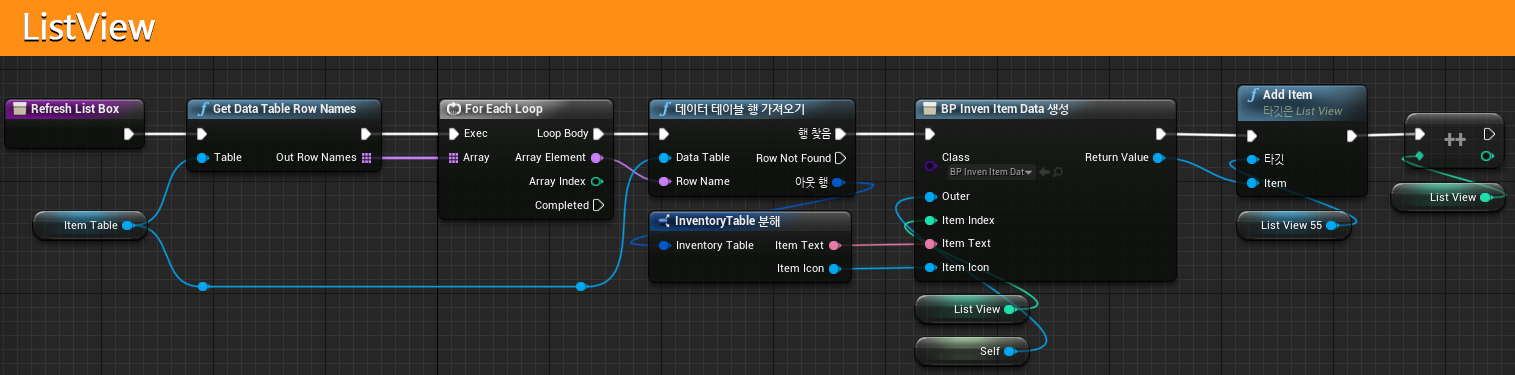This screenshot has width=1515, height=375.
Task: Click the List View variable pin above Self node
Action: (x=1009, y=309)
